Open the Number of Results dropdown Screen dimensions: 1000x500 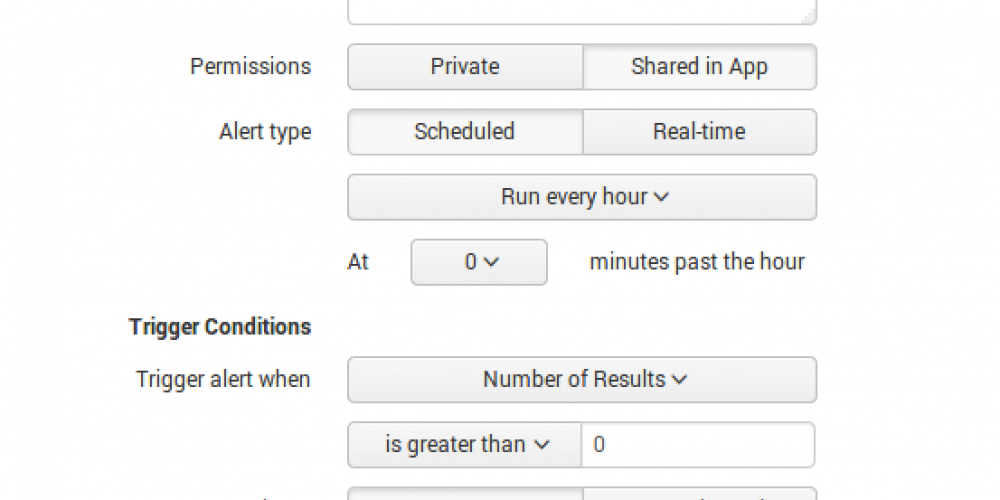coord(582,380)
